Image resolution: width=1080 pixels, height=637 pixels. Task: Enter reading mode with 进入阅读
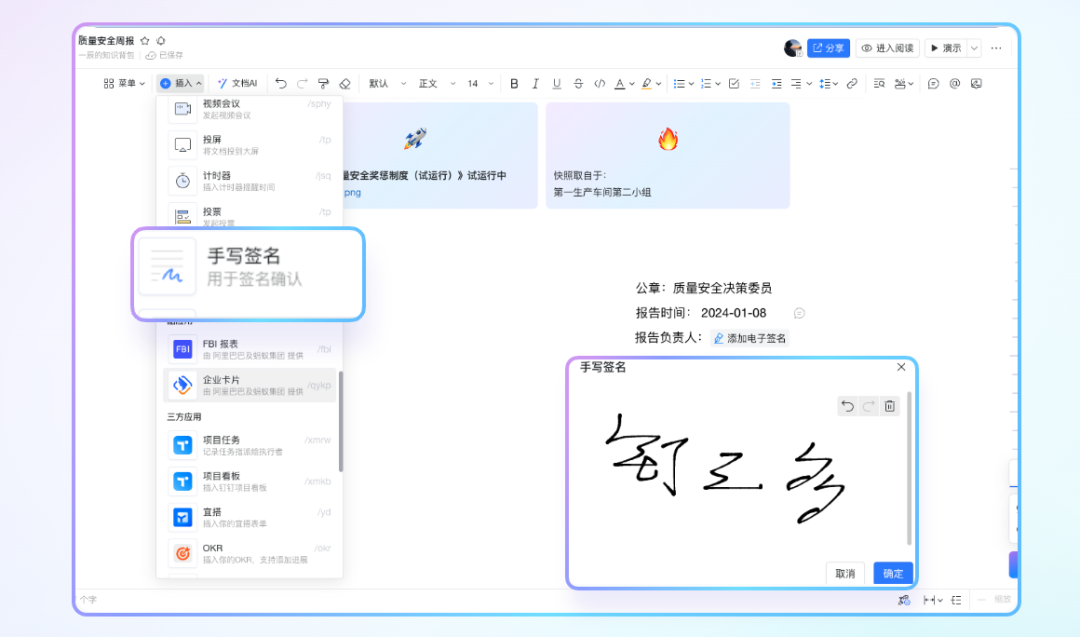887,48
